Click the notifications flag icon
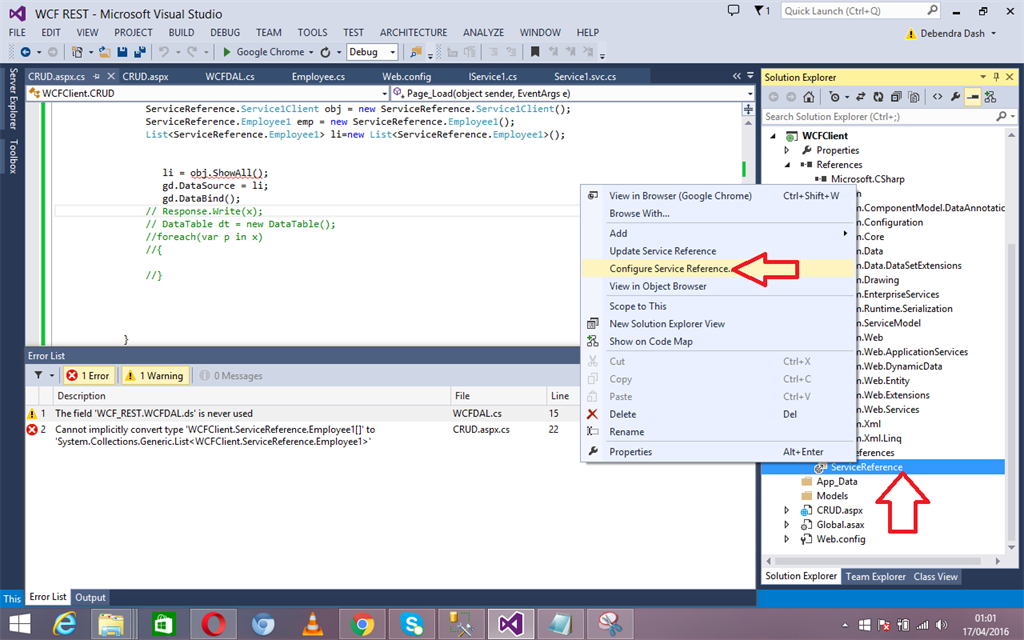 click(761, 12)
